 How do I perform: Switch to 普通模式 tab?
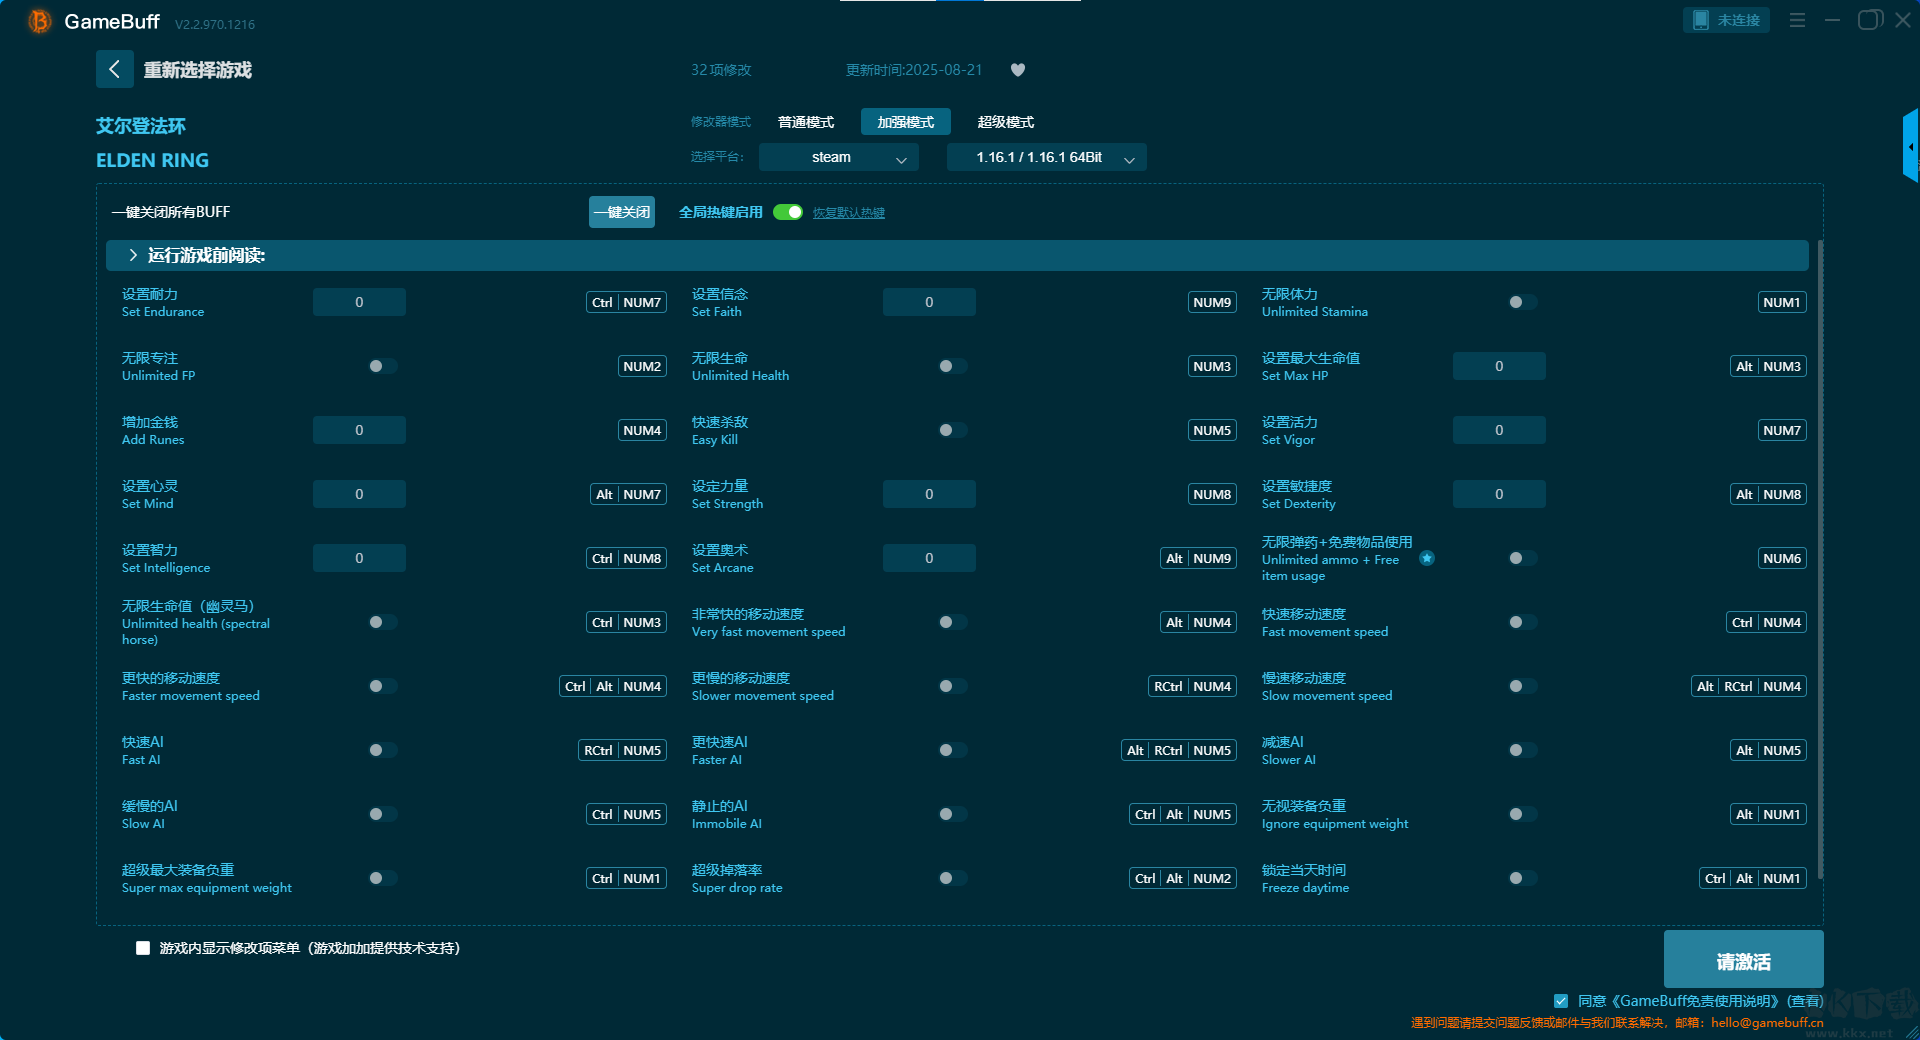coord(805,122)
